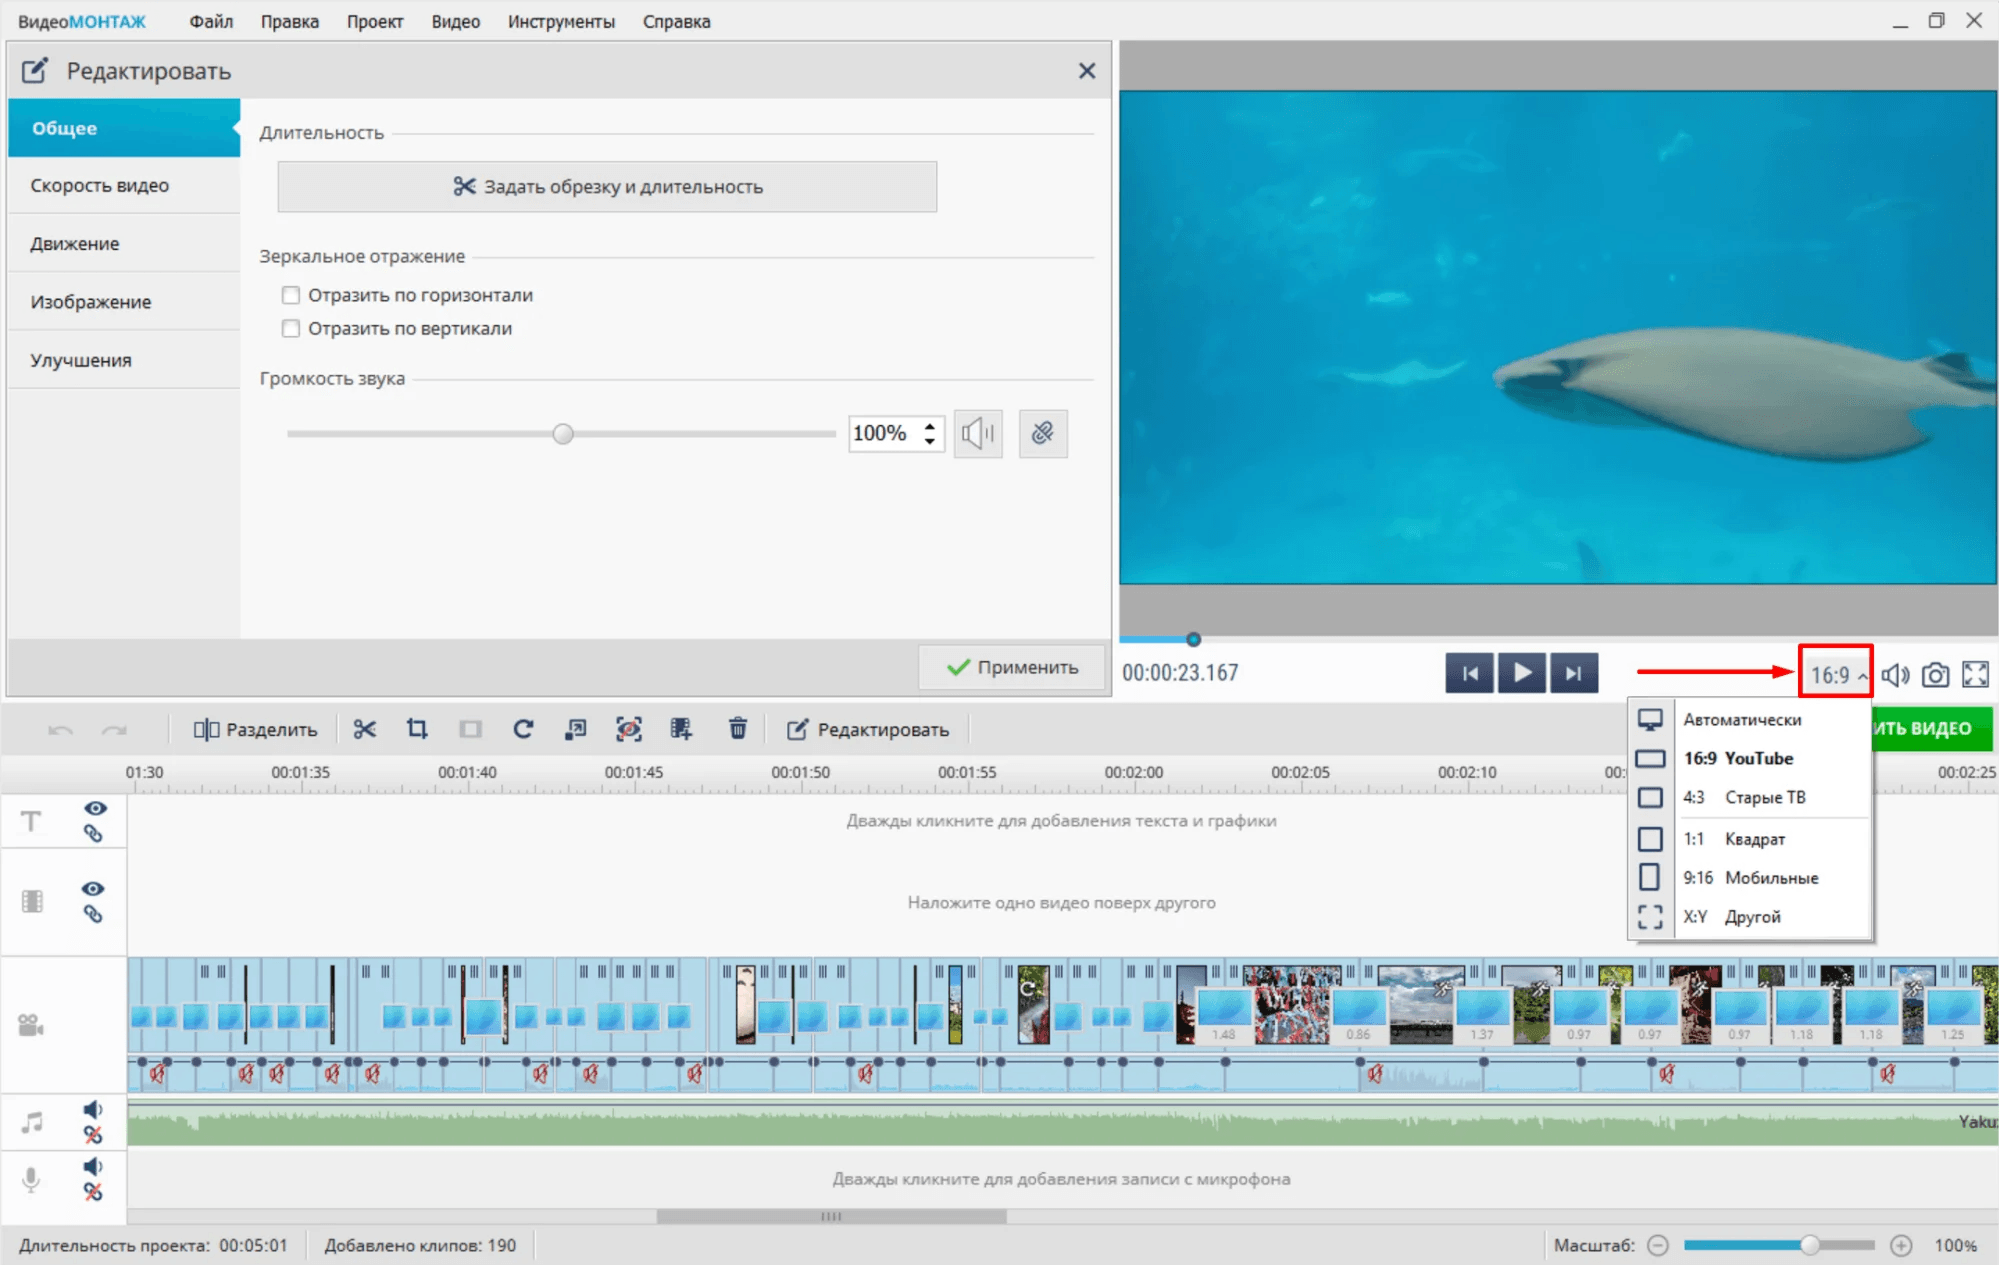
Task: Click the speaker icon next to 100%
Action: [x=977, y=433]
